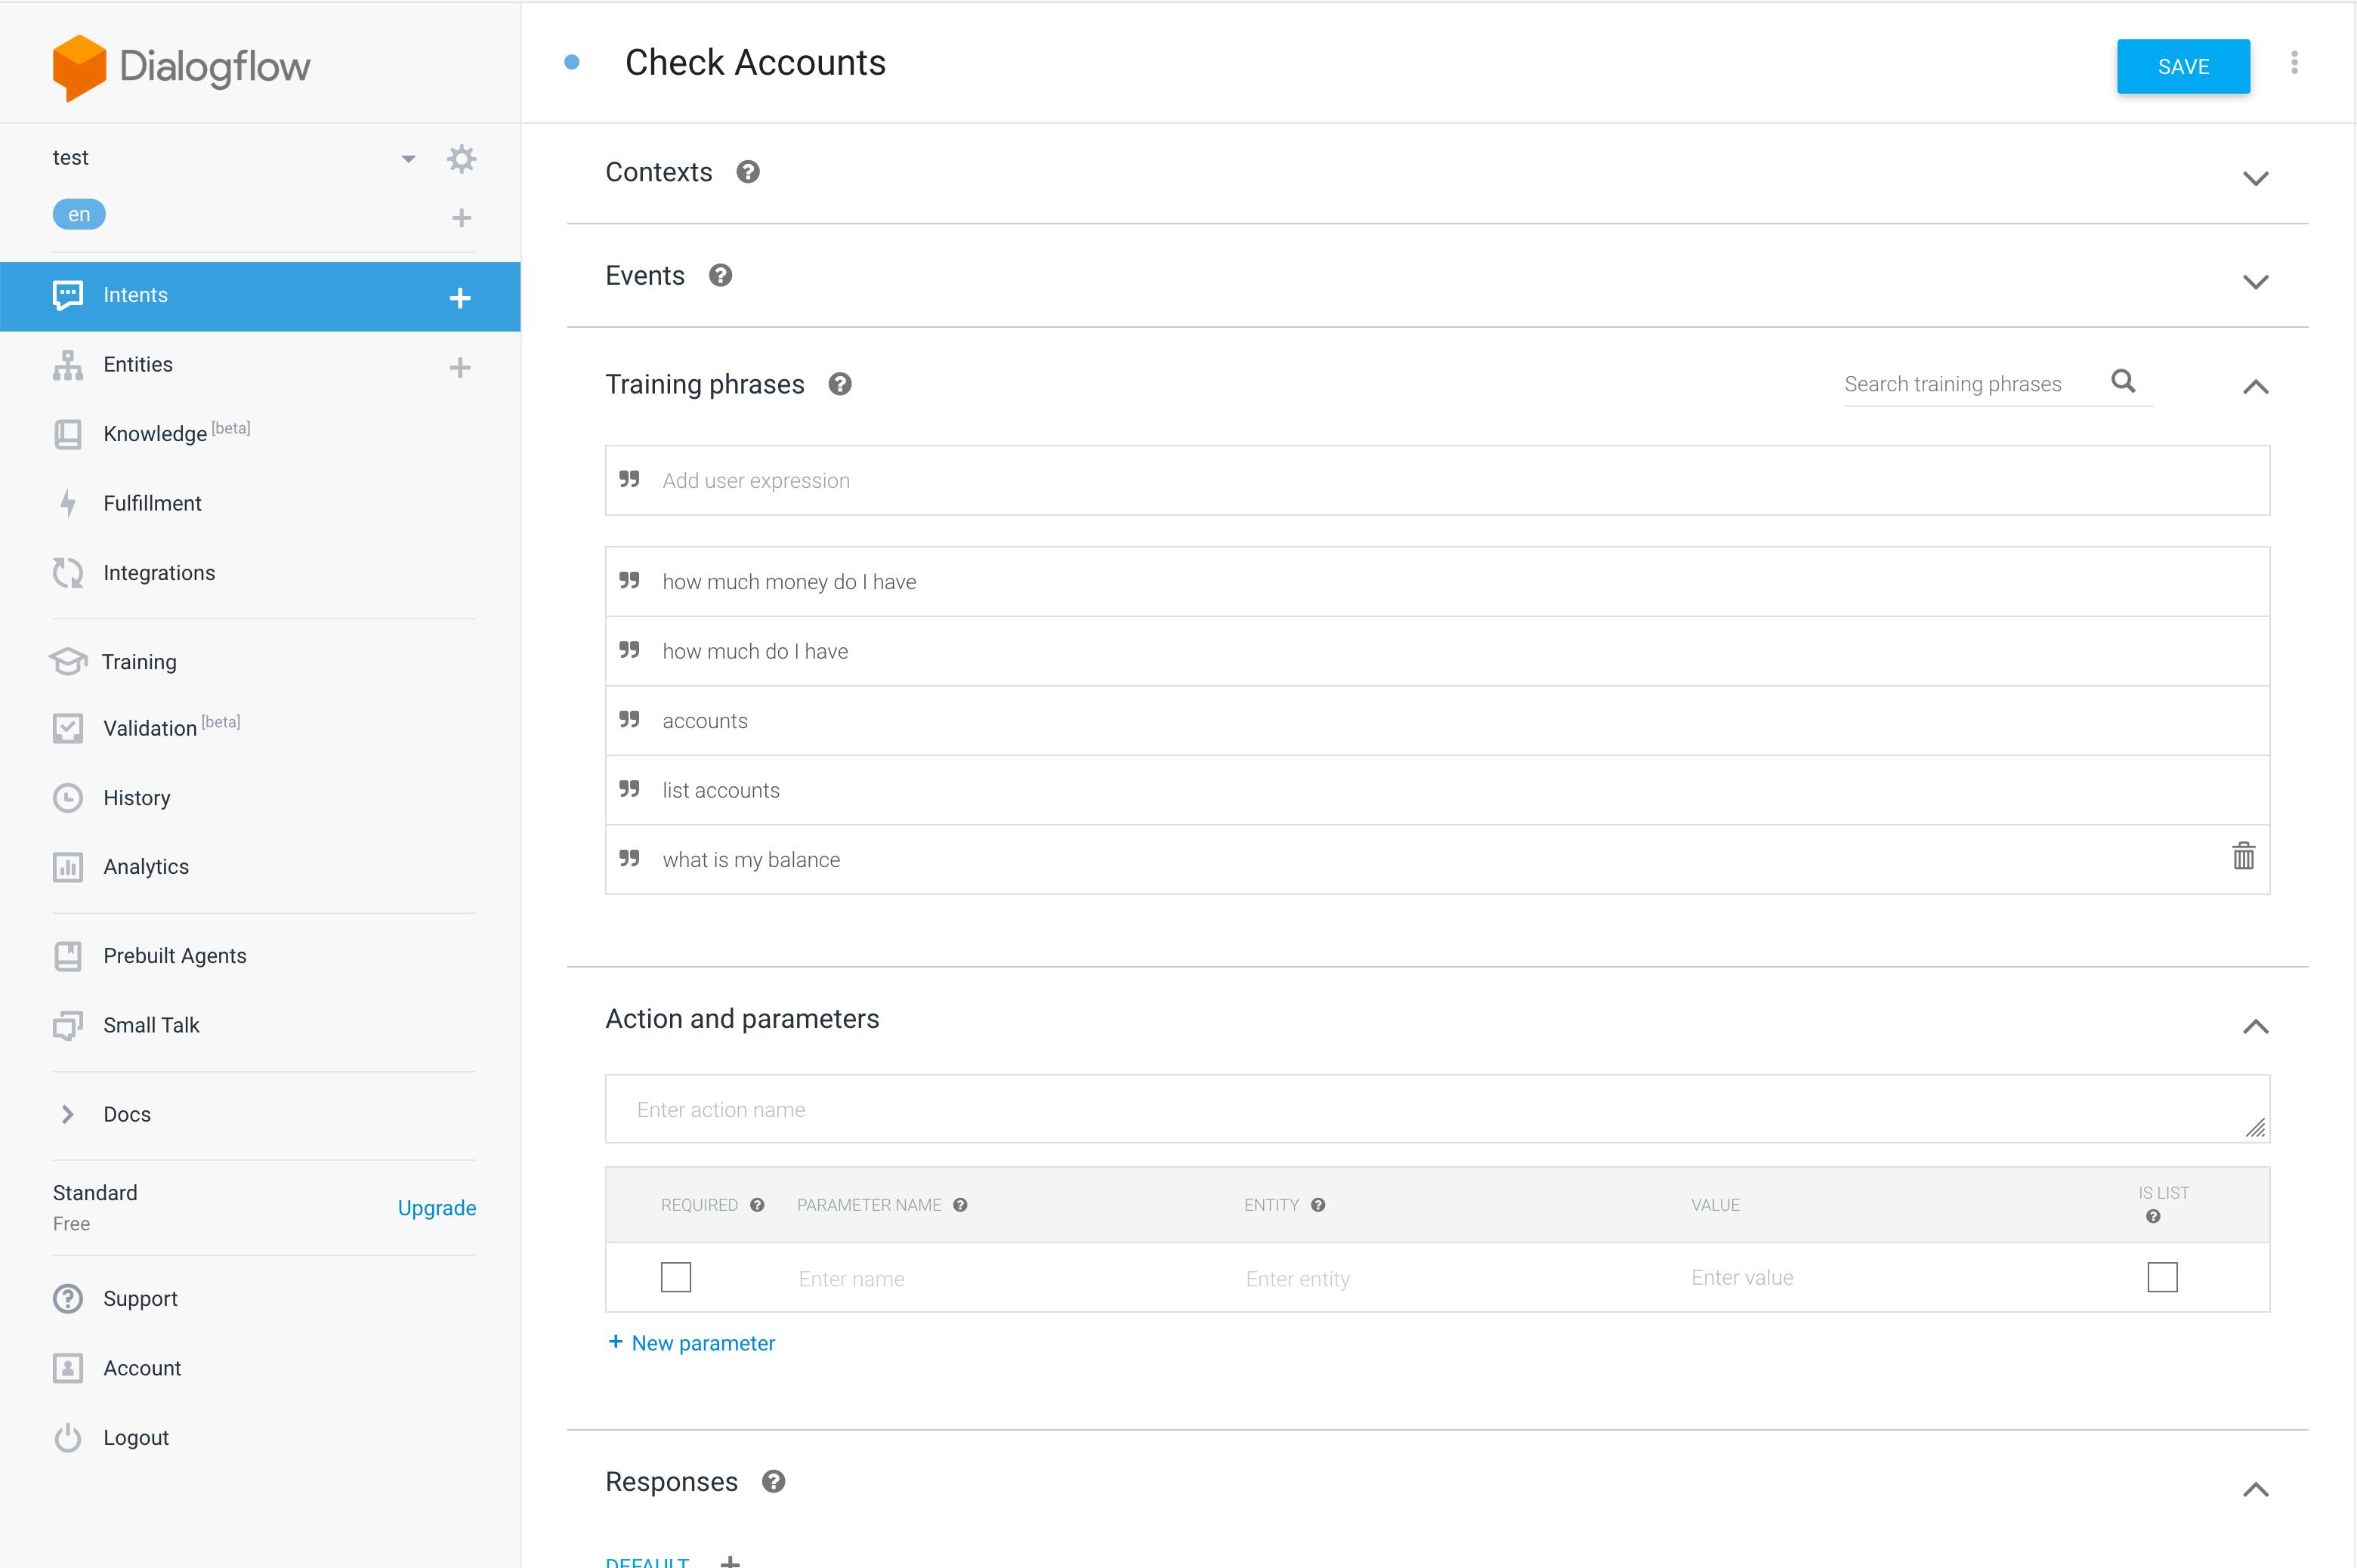Go to the Integrations page
This screenshot has height=1568, width=2357.
coord(159,573)
